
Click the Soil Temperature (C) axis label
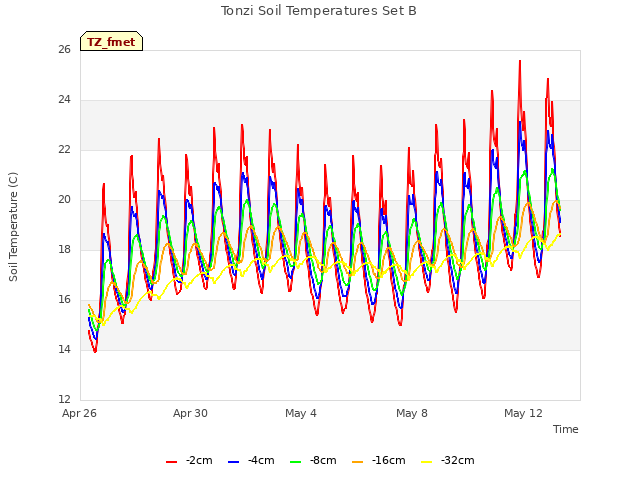pos(13,227)
